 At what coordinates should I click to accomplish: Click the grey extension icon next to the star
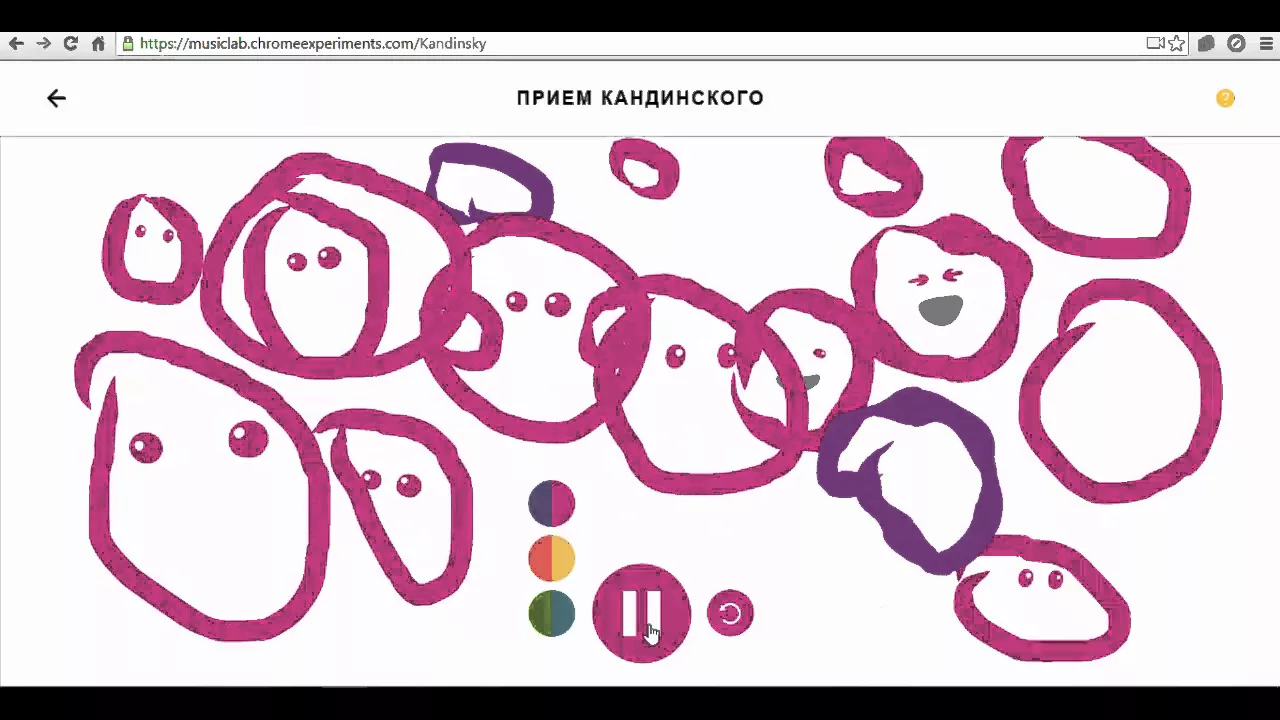pos(1207,43)
